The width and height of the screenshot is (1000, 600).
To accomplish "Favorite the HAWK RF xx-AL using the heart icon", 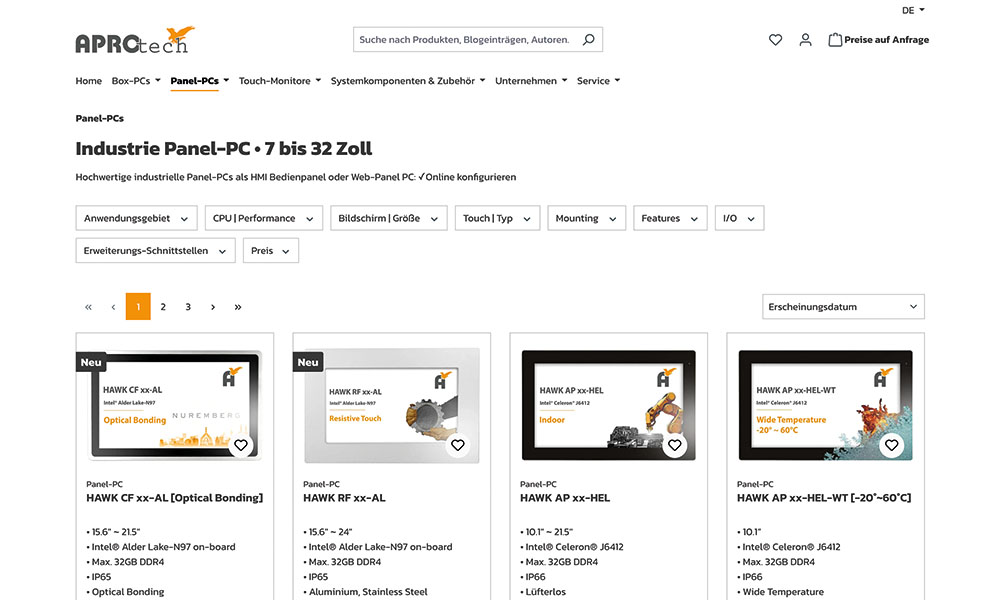I will click(458, 445).
